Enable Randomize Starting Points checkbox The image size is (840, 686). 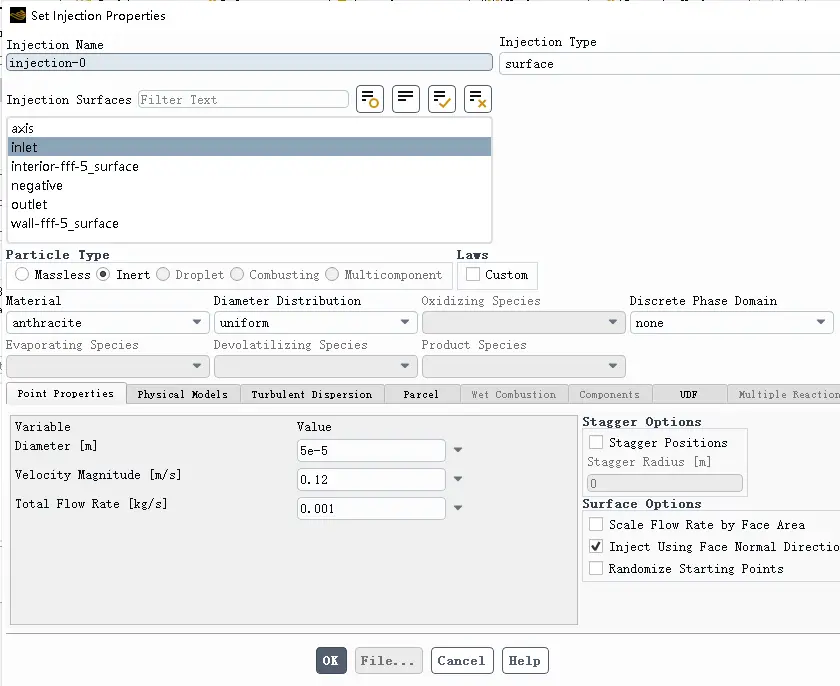point(596,568)
